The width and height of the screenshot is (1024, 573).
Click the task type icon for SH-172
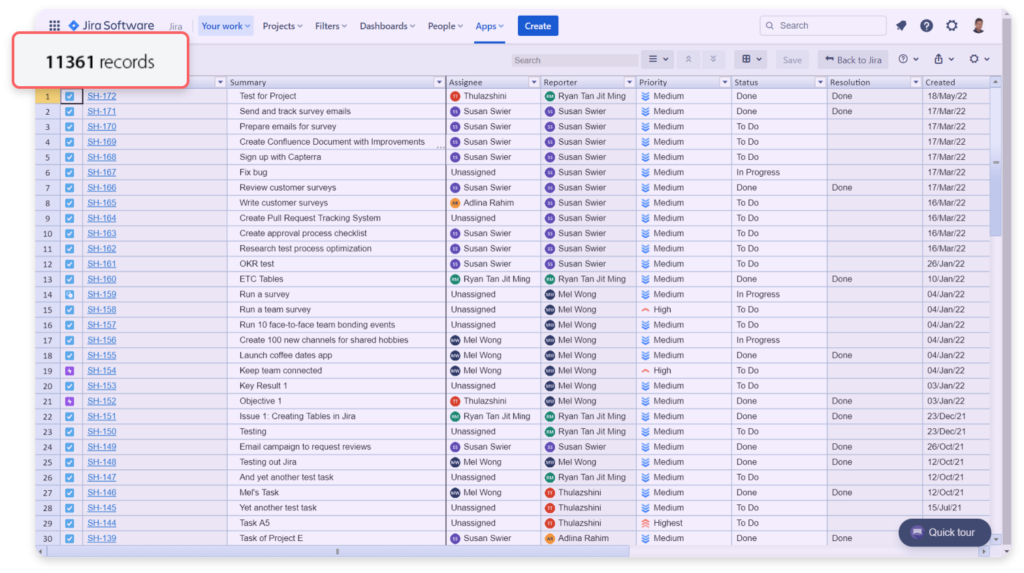(70, 96)
